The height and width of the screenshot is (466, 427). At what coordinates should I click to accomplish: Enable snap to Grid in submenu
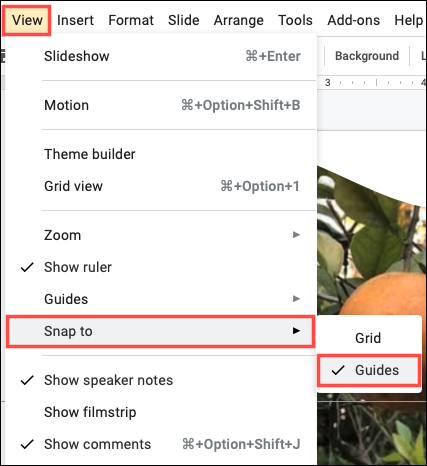coord(369,338)
